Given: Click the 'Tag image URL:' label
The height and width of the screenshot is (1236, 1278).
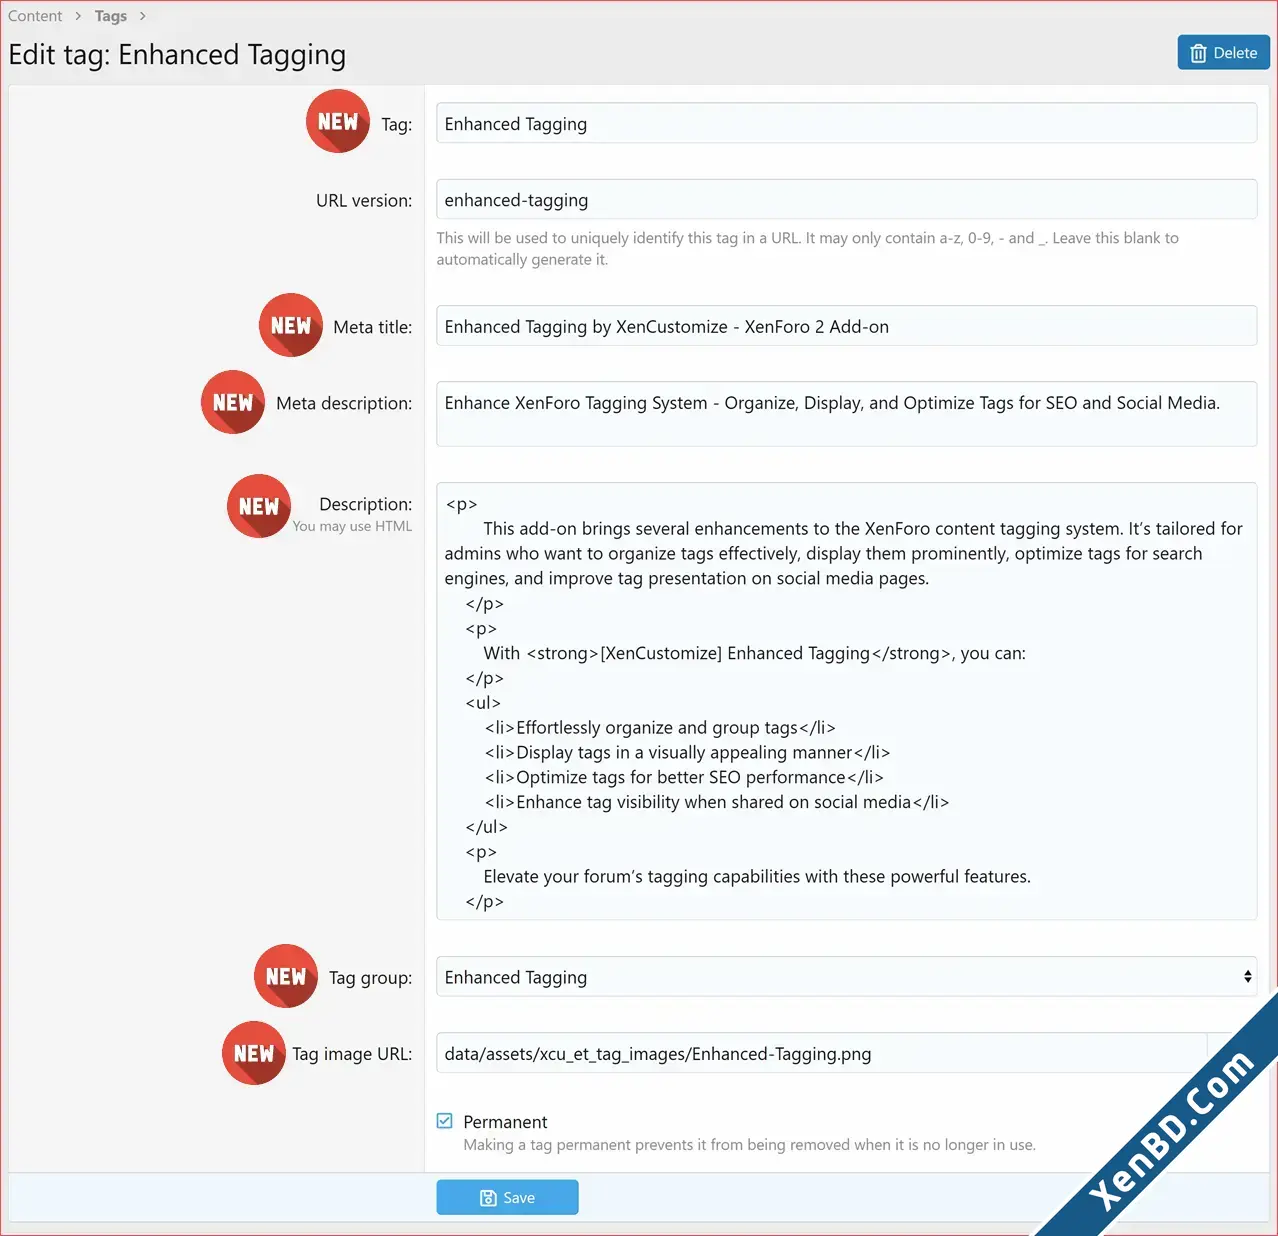Looking at the screenshot, I should (352, 1055).
